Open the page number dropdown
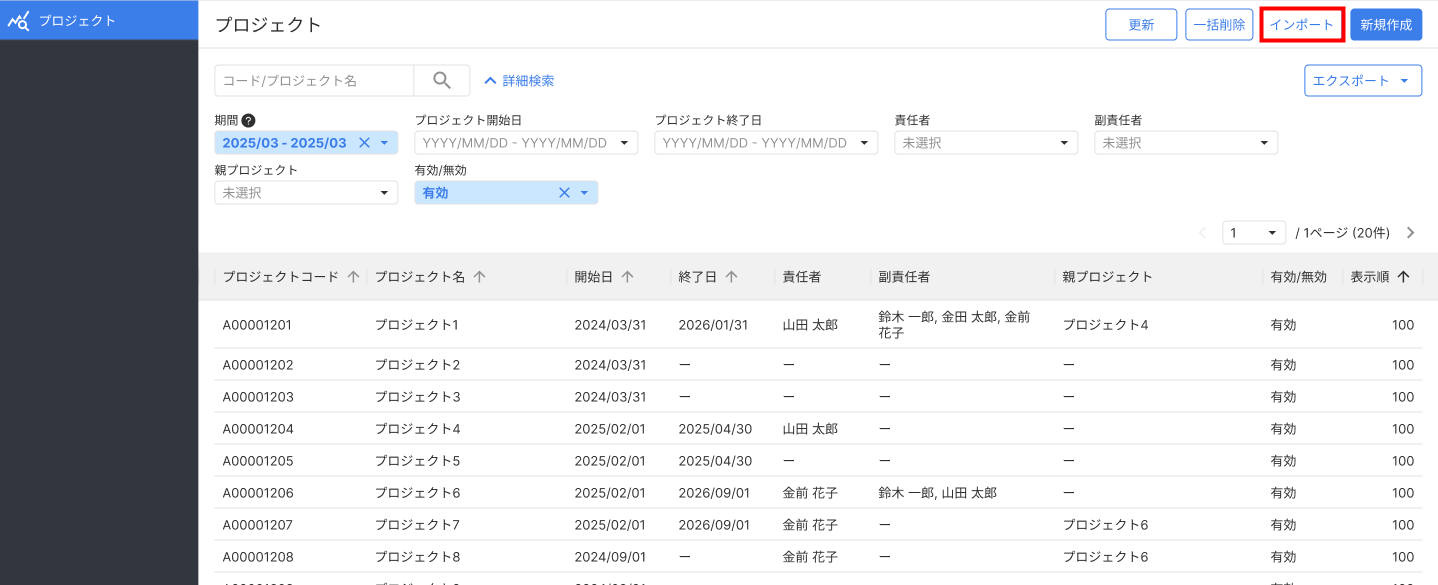Viewport: 1438px width, 585px height. (x=1254, y=233)
